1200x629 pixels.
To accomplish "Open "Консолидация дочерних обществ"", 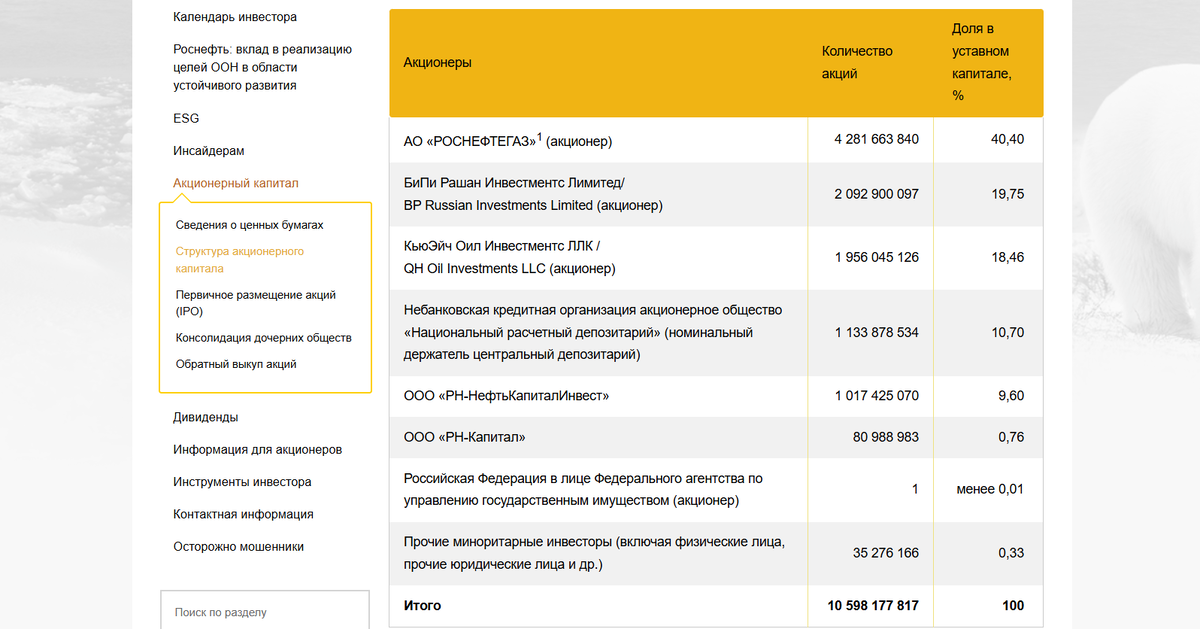I will click(263, 337).
